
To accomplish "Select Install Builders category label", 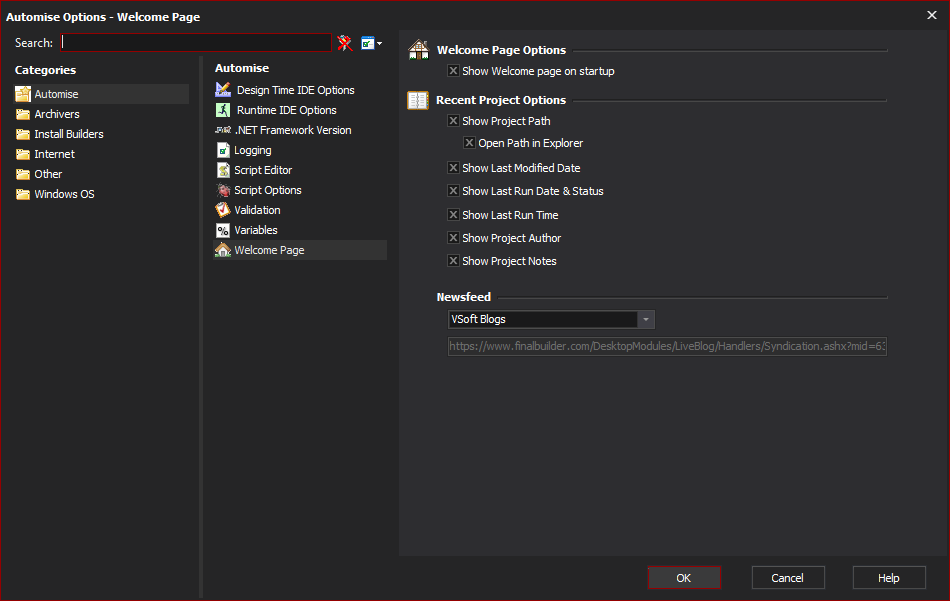I will point(69,134).
